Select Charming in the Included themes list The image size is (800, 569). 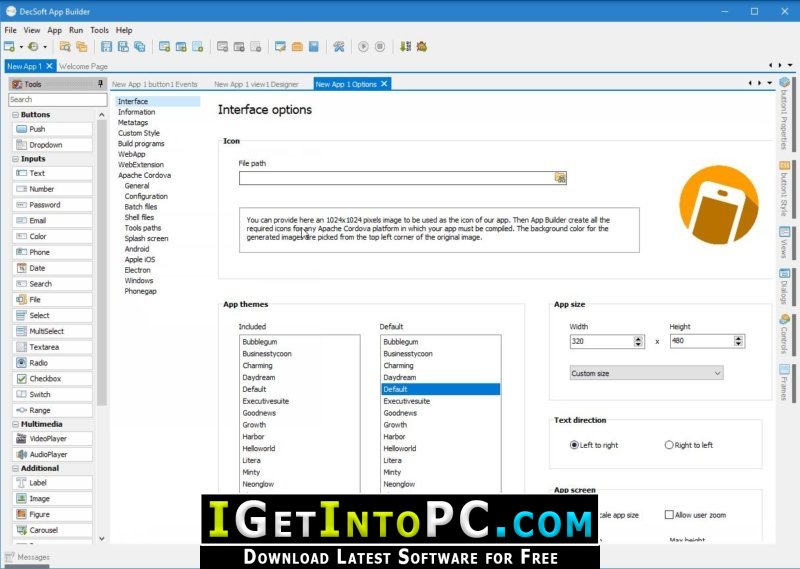click(258, 365)
